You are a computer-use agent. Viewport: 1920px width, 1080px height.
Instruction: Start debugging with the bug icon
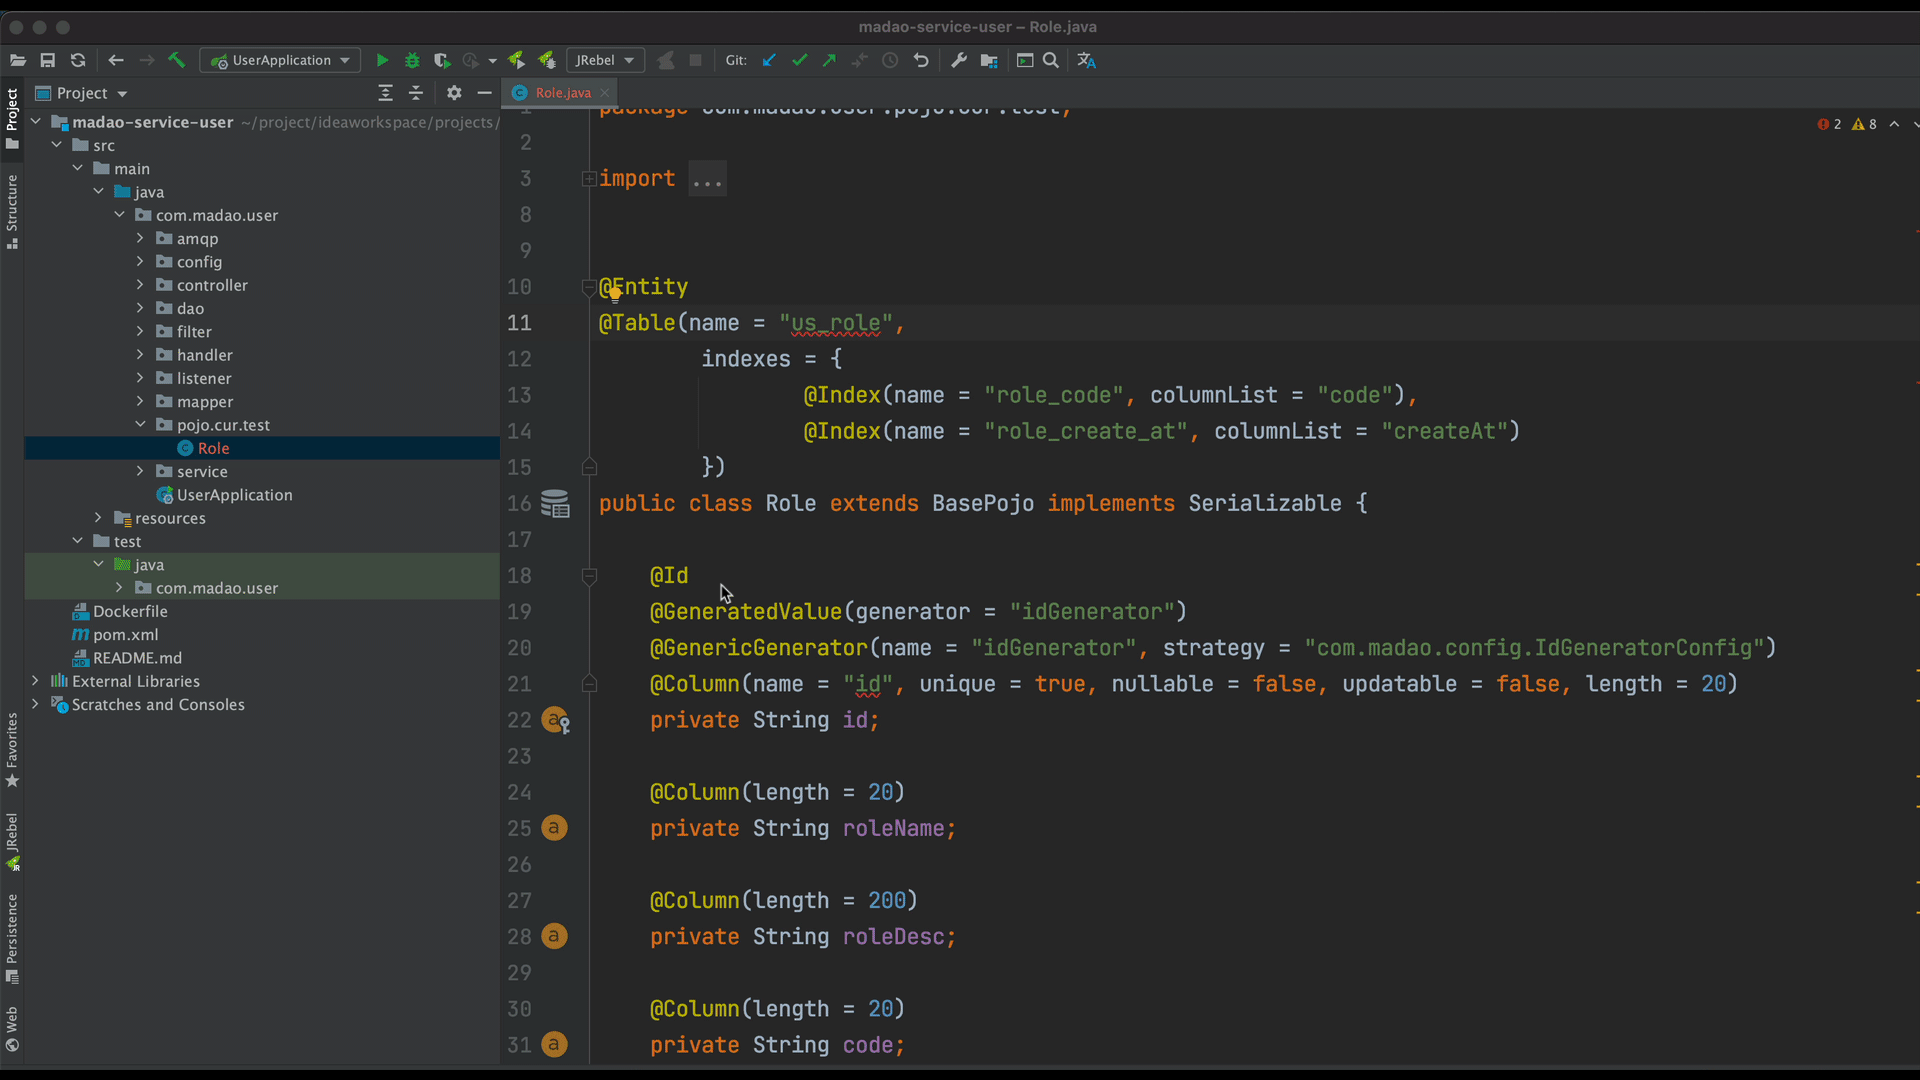tap(412, 61)
